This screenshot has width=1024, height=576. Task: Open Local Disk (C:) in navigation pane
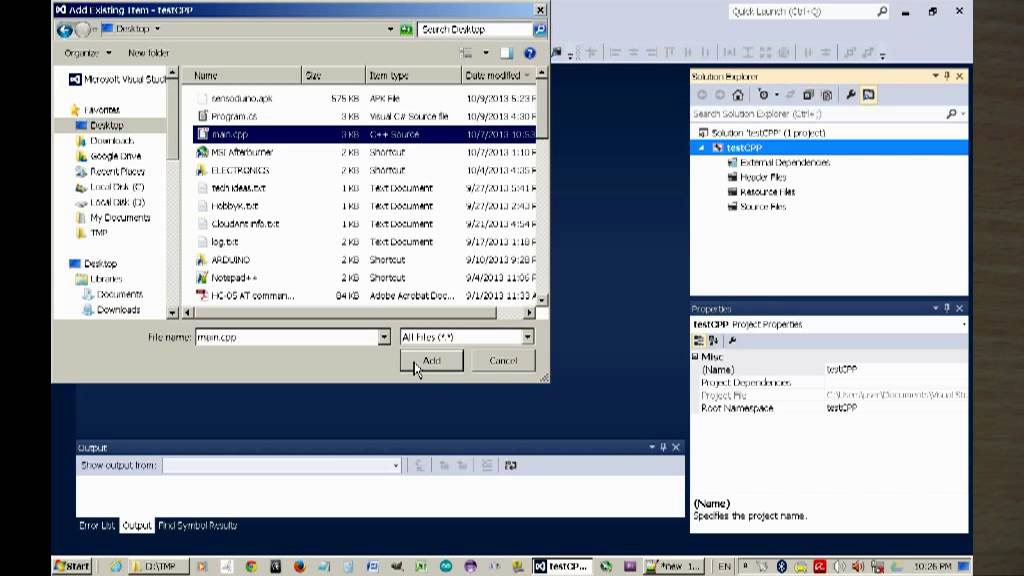point(117,187)
